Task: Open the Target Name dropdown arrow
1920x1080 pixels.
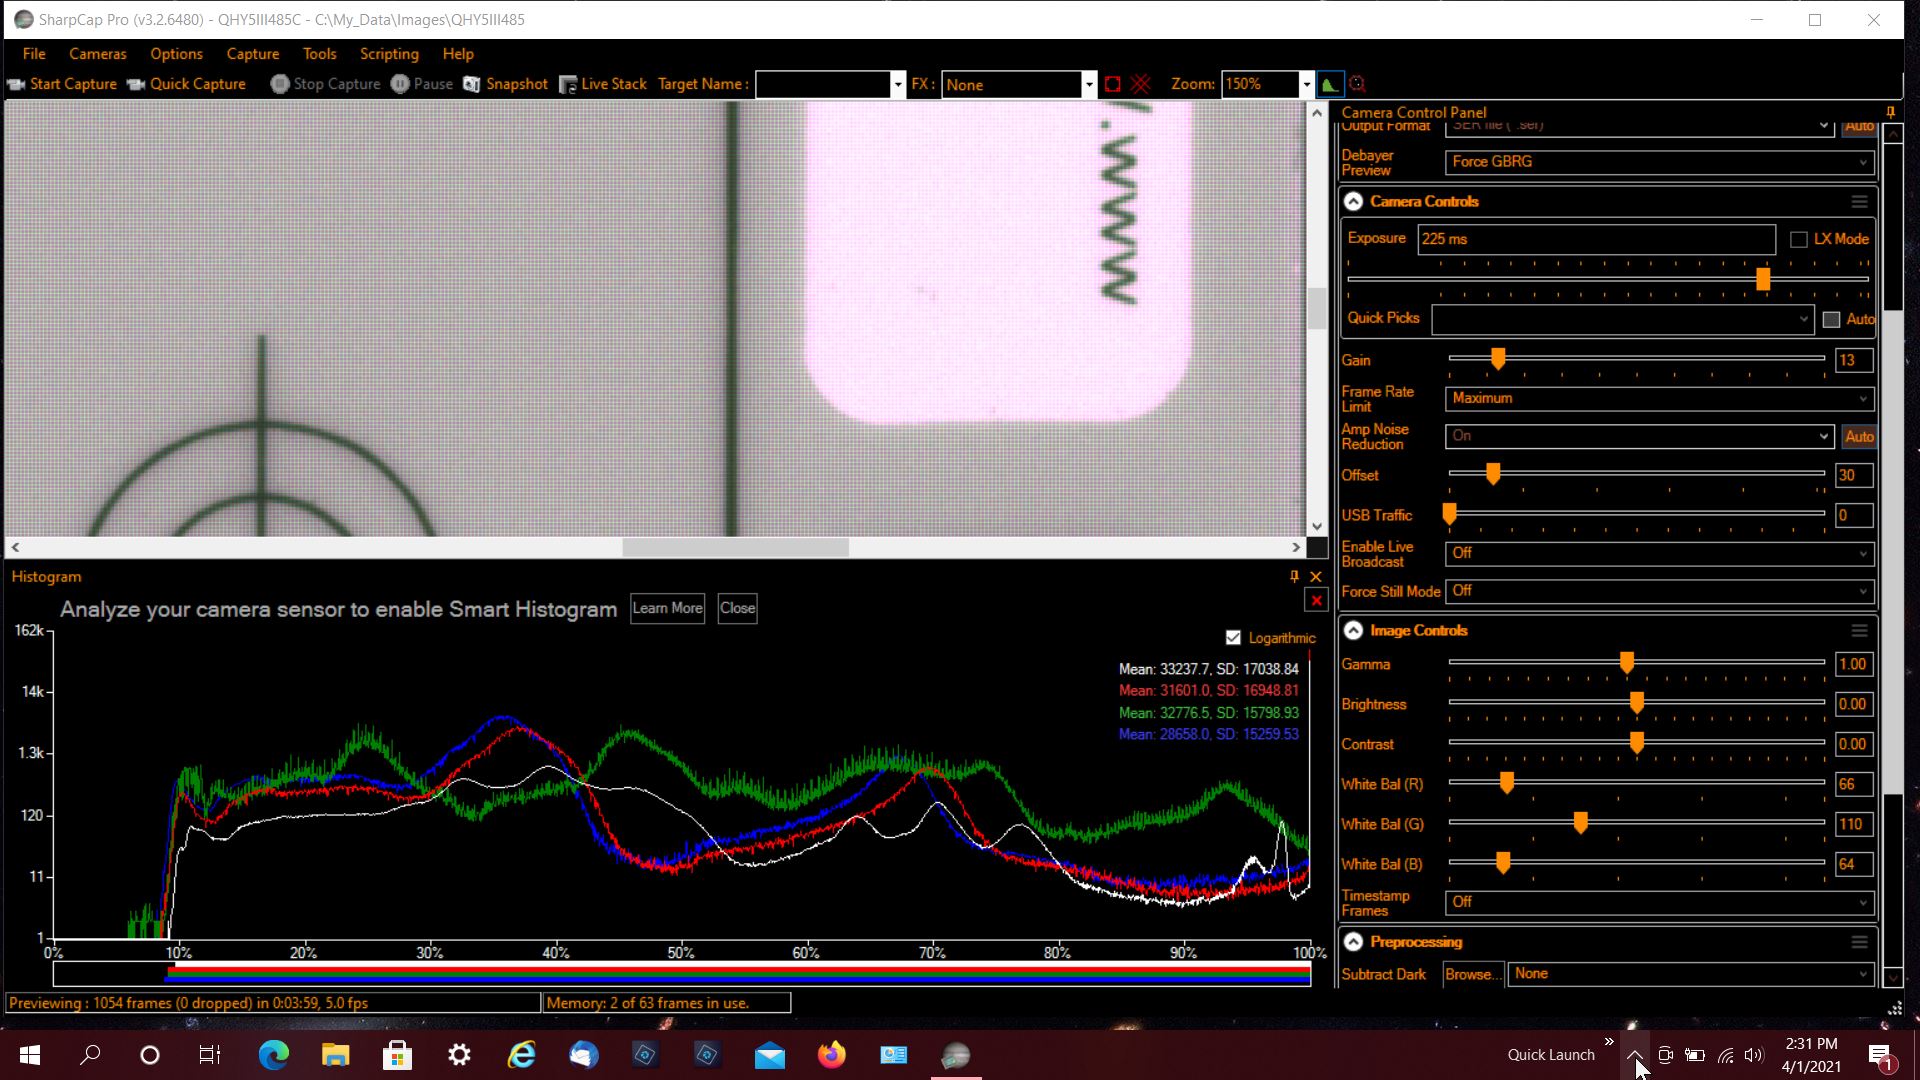Action: (x=897, y=84)
